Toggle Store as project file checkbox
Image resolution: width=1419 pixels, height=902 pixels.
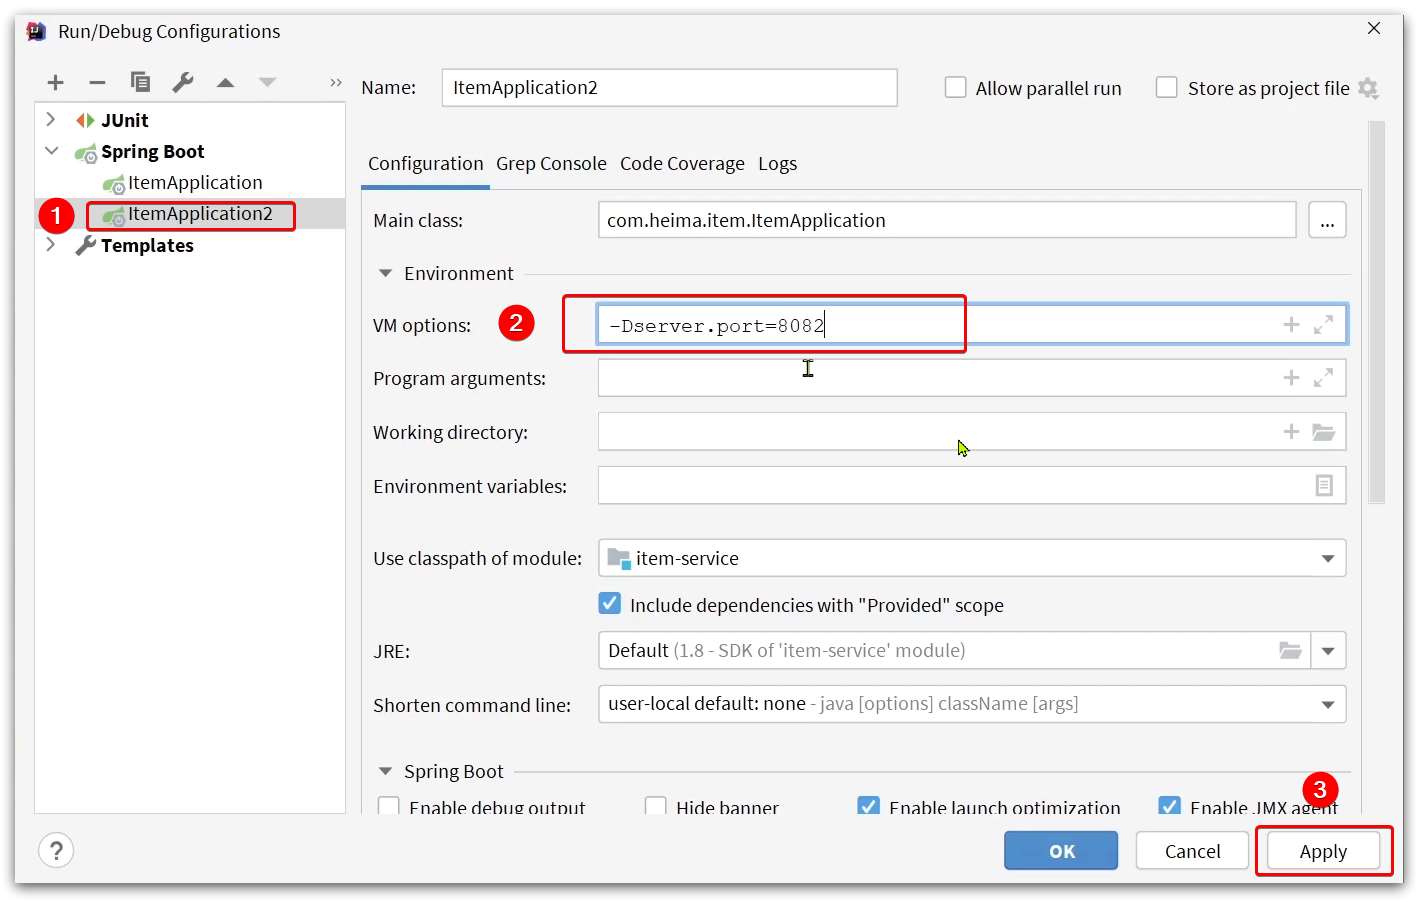(x=1166, y=88)
